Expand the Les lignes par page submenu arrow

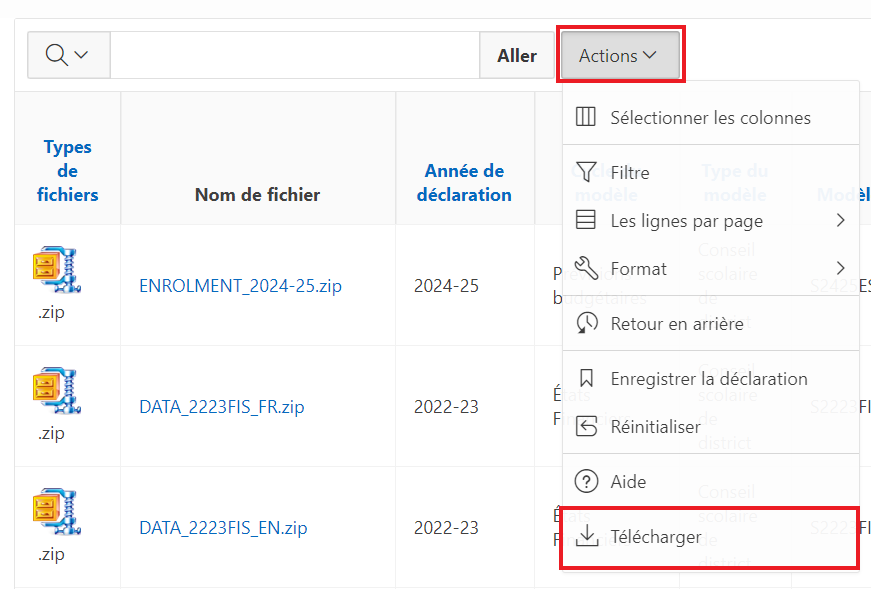pos(840,221)
